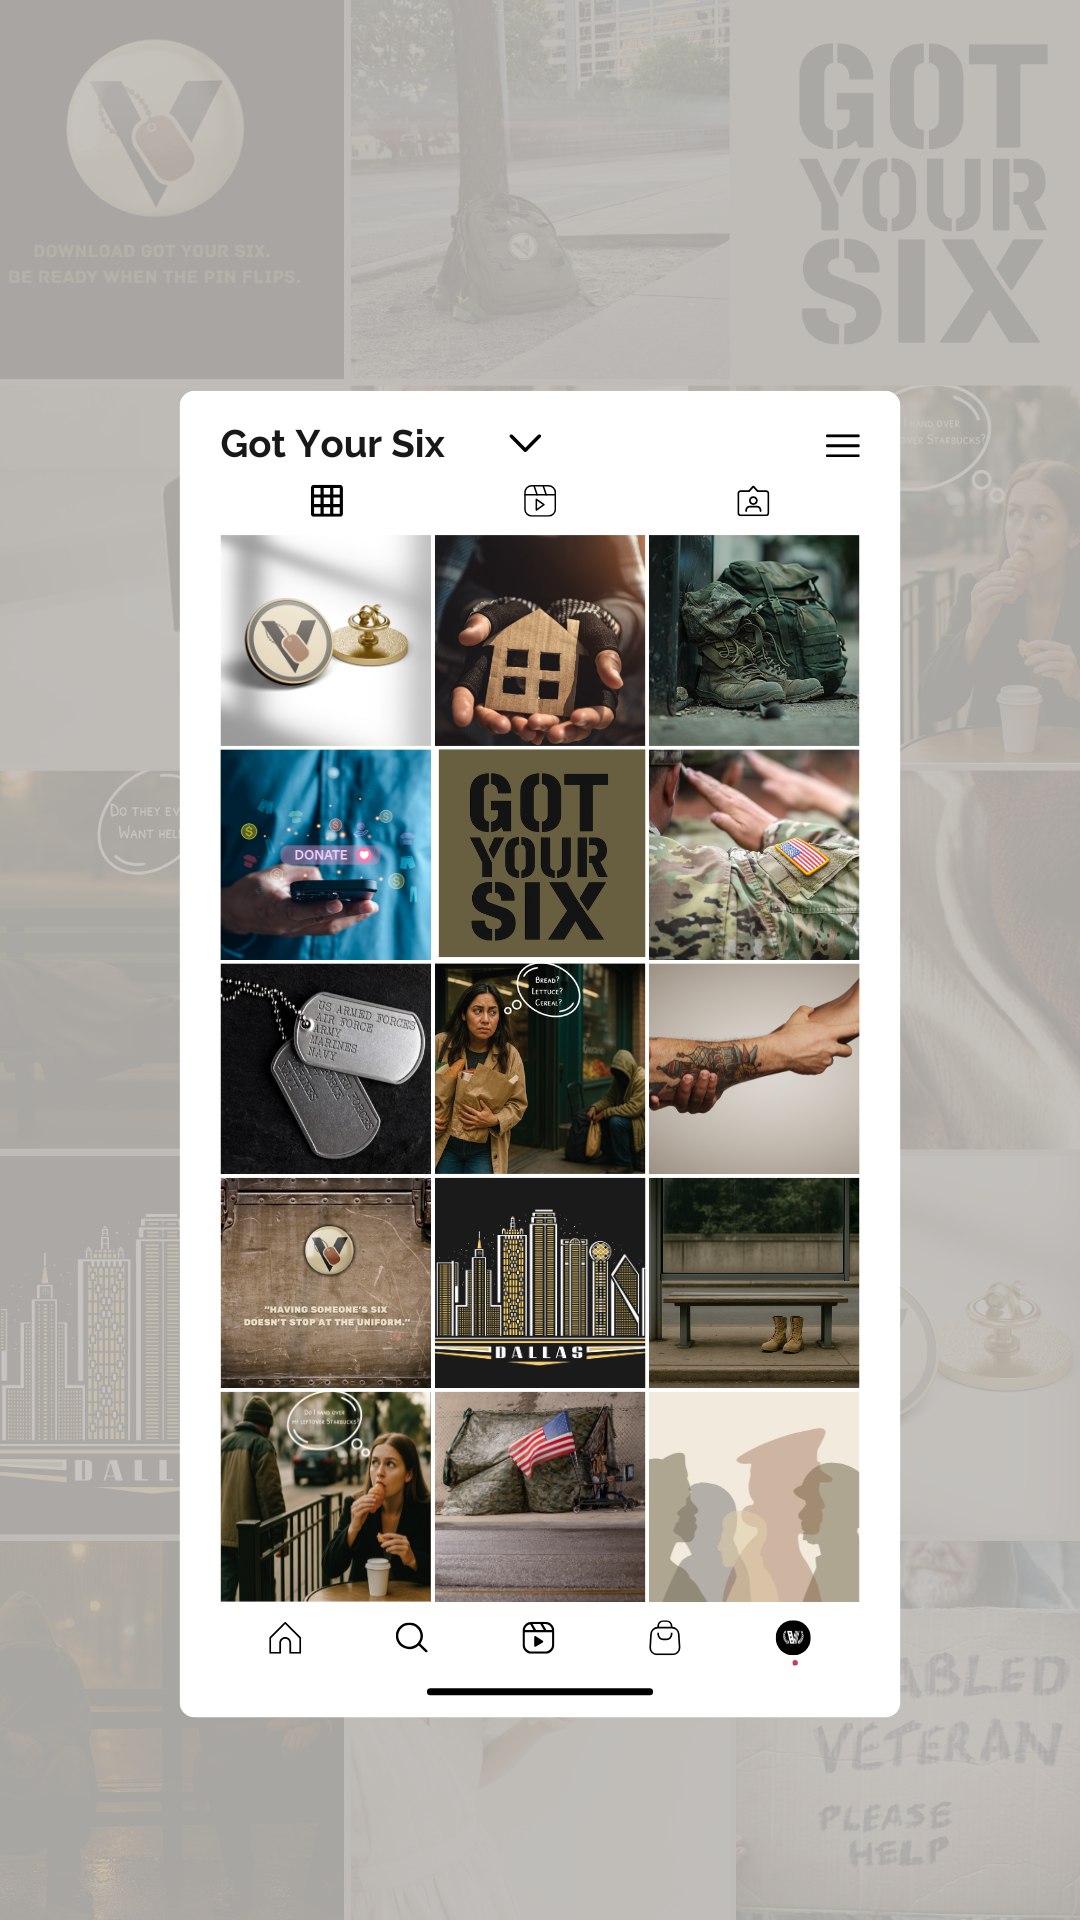The width and height of the screenshot is (1080, 1920).
Task: Open the hamburger menu icon
Action: click(x=842, y=445)
